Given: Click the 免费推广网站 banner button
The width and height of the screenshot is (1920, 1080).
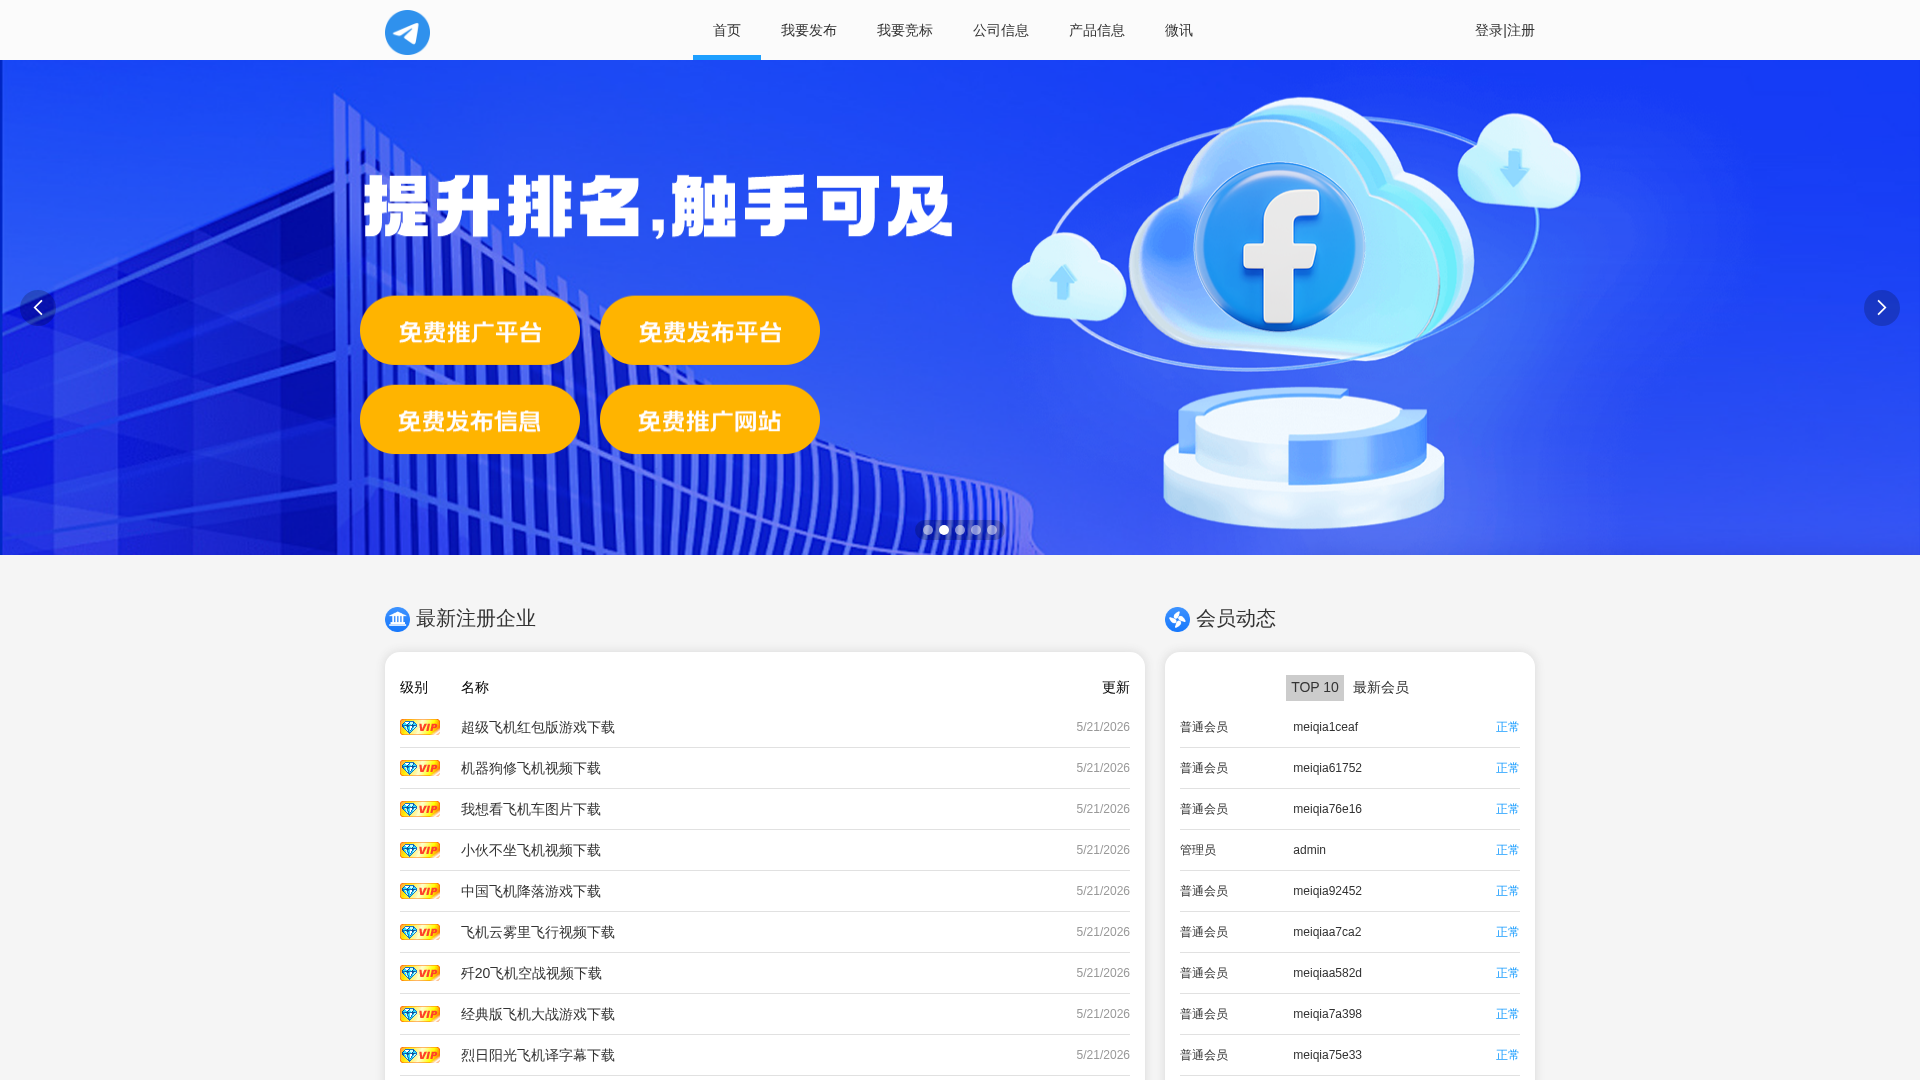Looking at the screenshot, I should click(x=710, y=420).
